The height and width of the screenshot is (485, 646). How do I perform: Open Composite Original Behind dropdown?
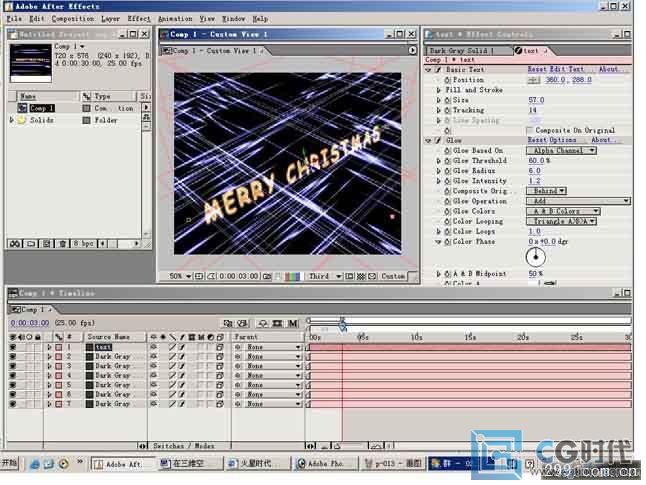pyautogui.click(x=546, y=191)
